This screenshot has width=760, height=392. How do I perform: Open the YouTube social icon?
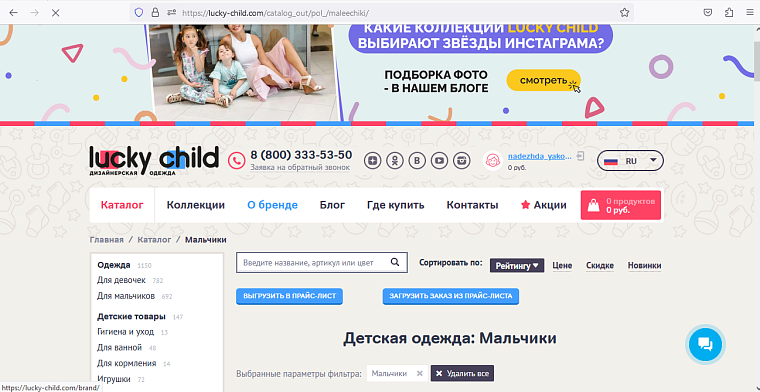coord(440,160)
